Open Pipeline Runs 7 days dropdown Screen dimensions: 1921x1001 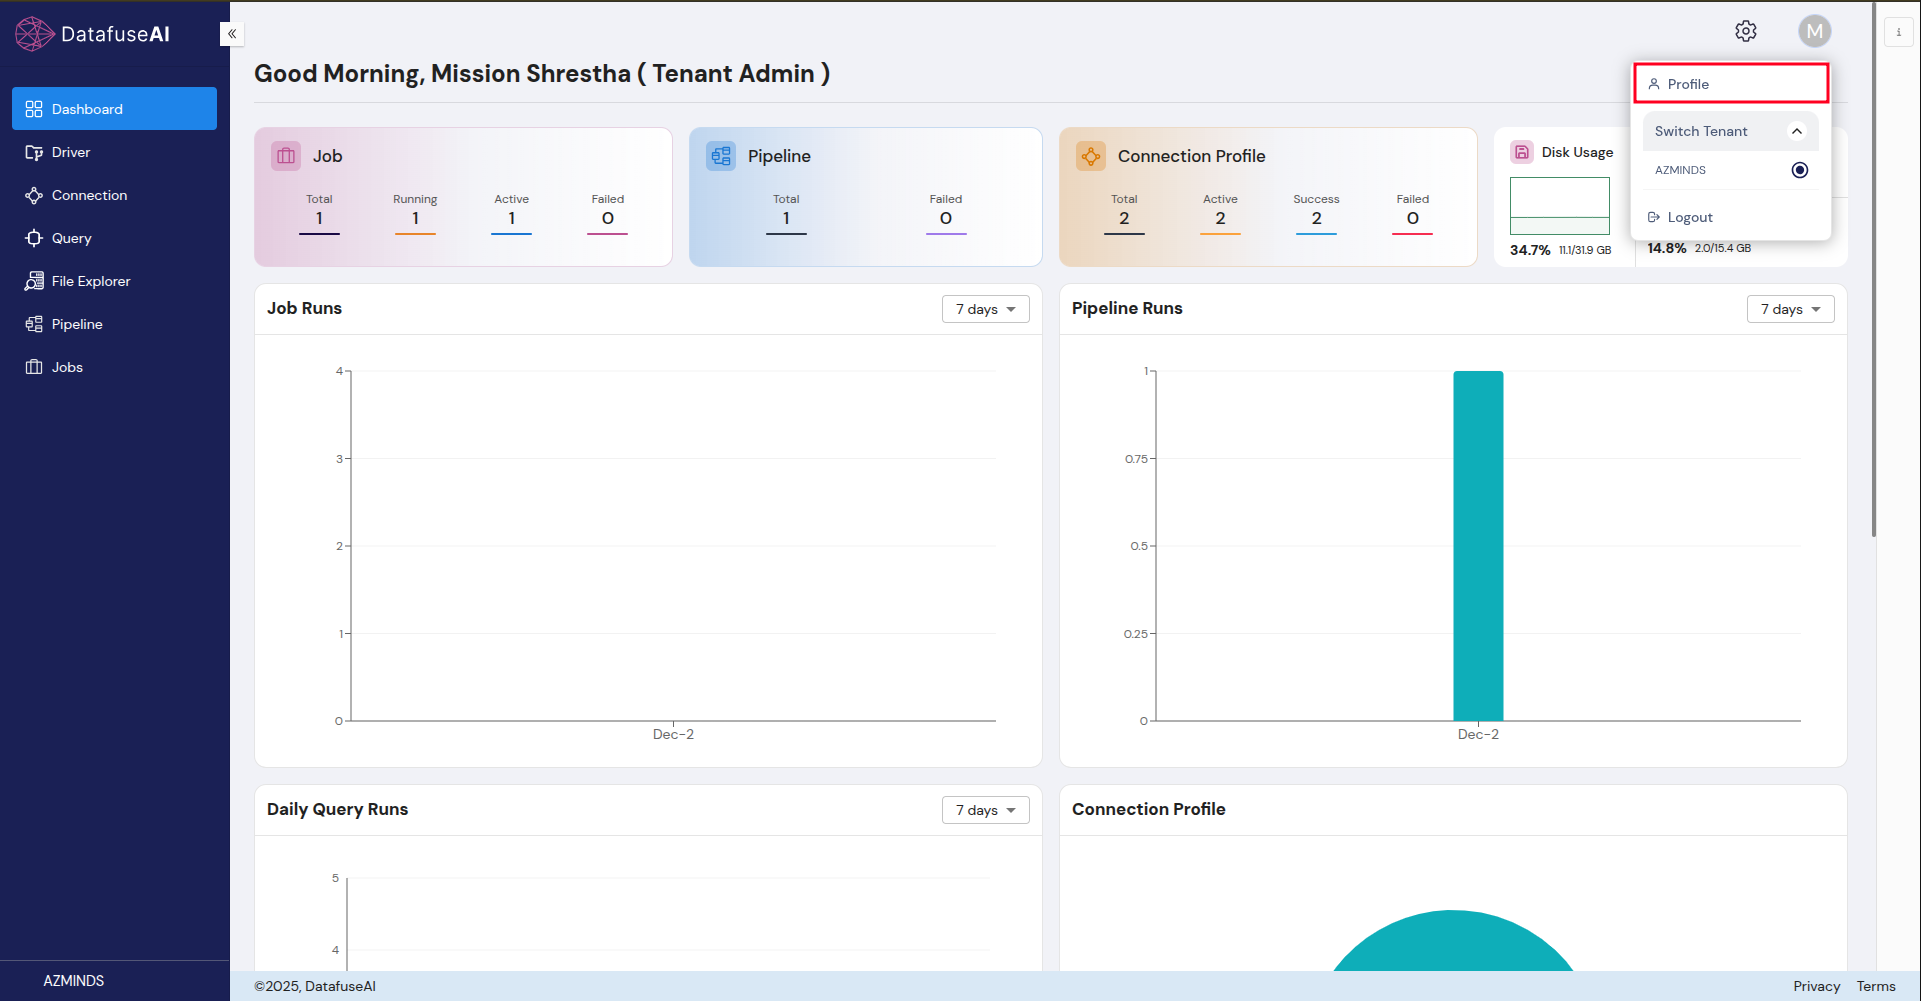click(1790, 309)
